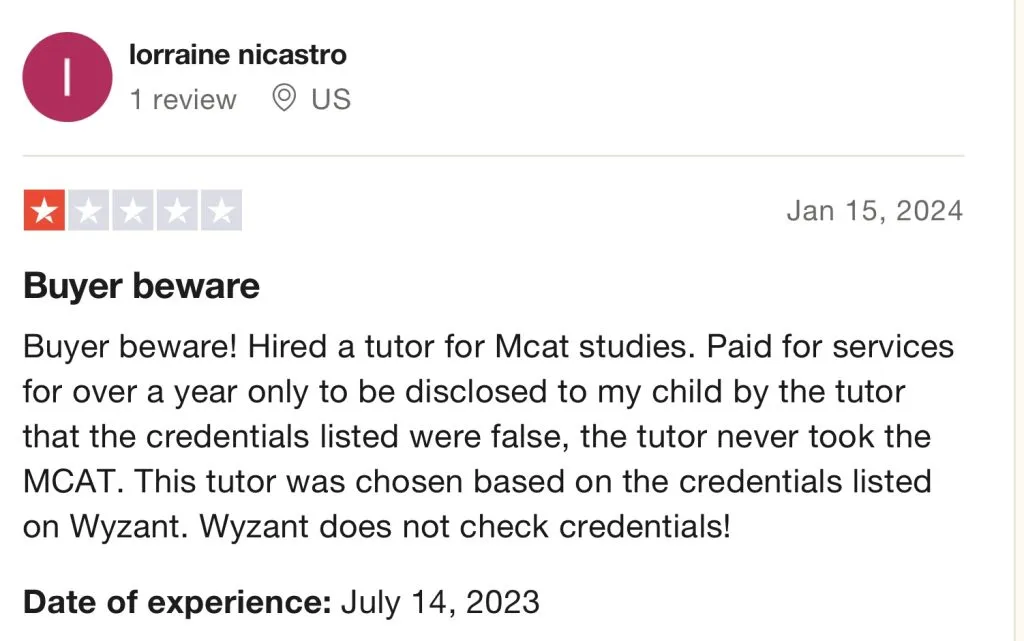Select the third gray rating star
The image size is (1024, 641).
point(132,211)
